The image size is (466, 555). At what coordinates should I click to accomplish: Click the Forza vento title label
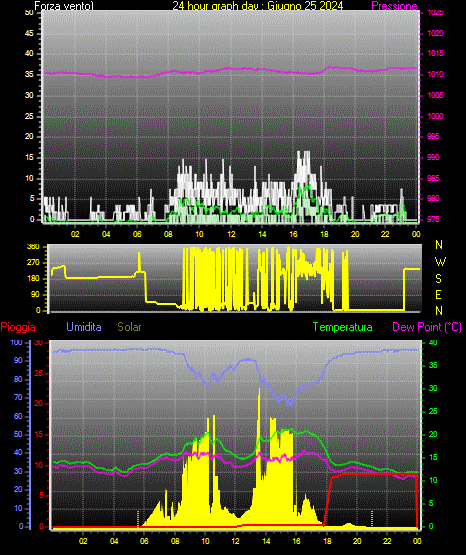pos(64,6)
